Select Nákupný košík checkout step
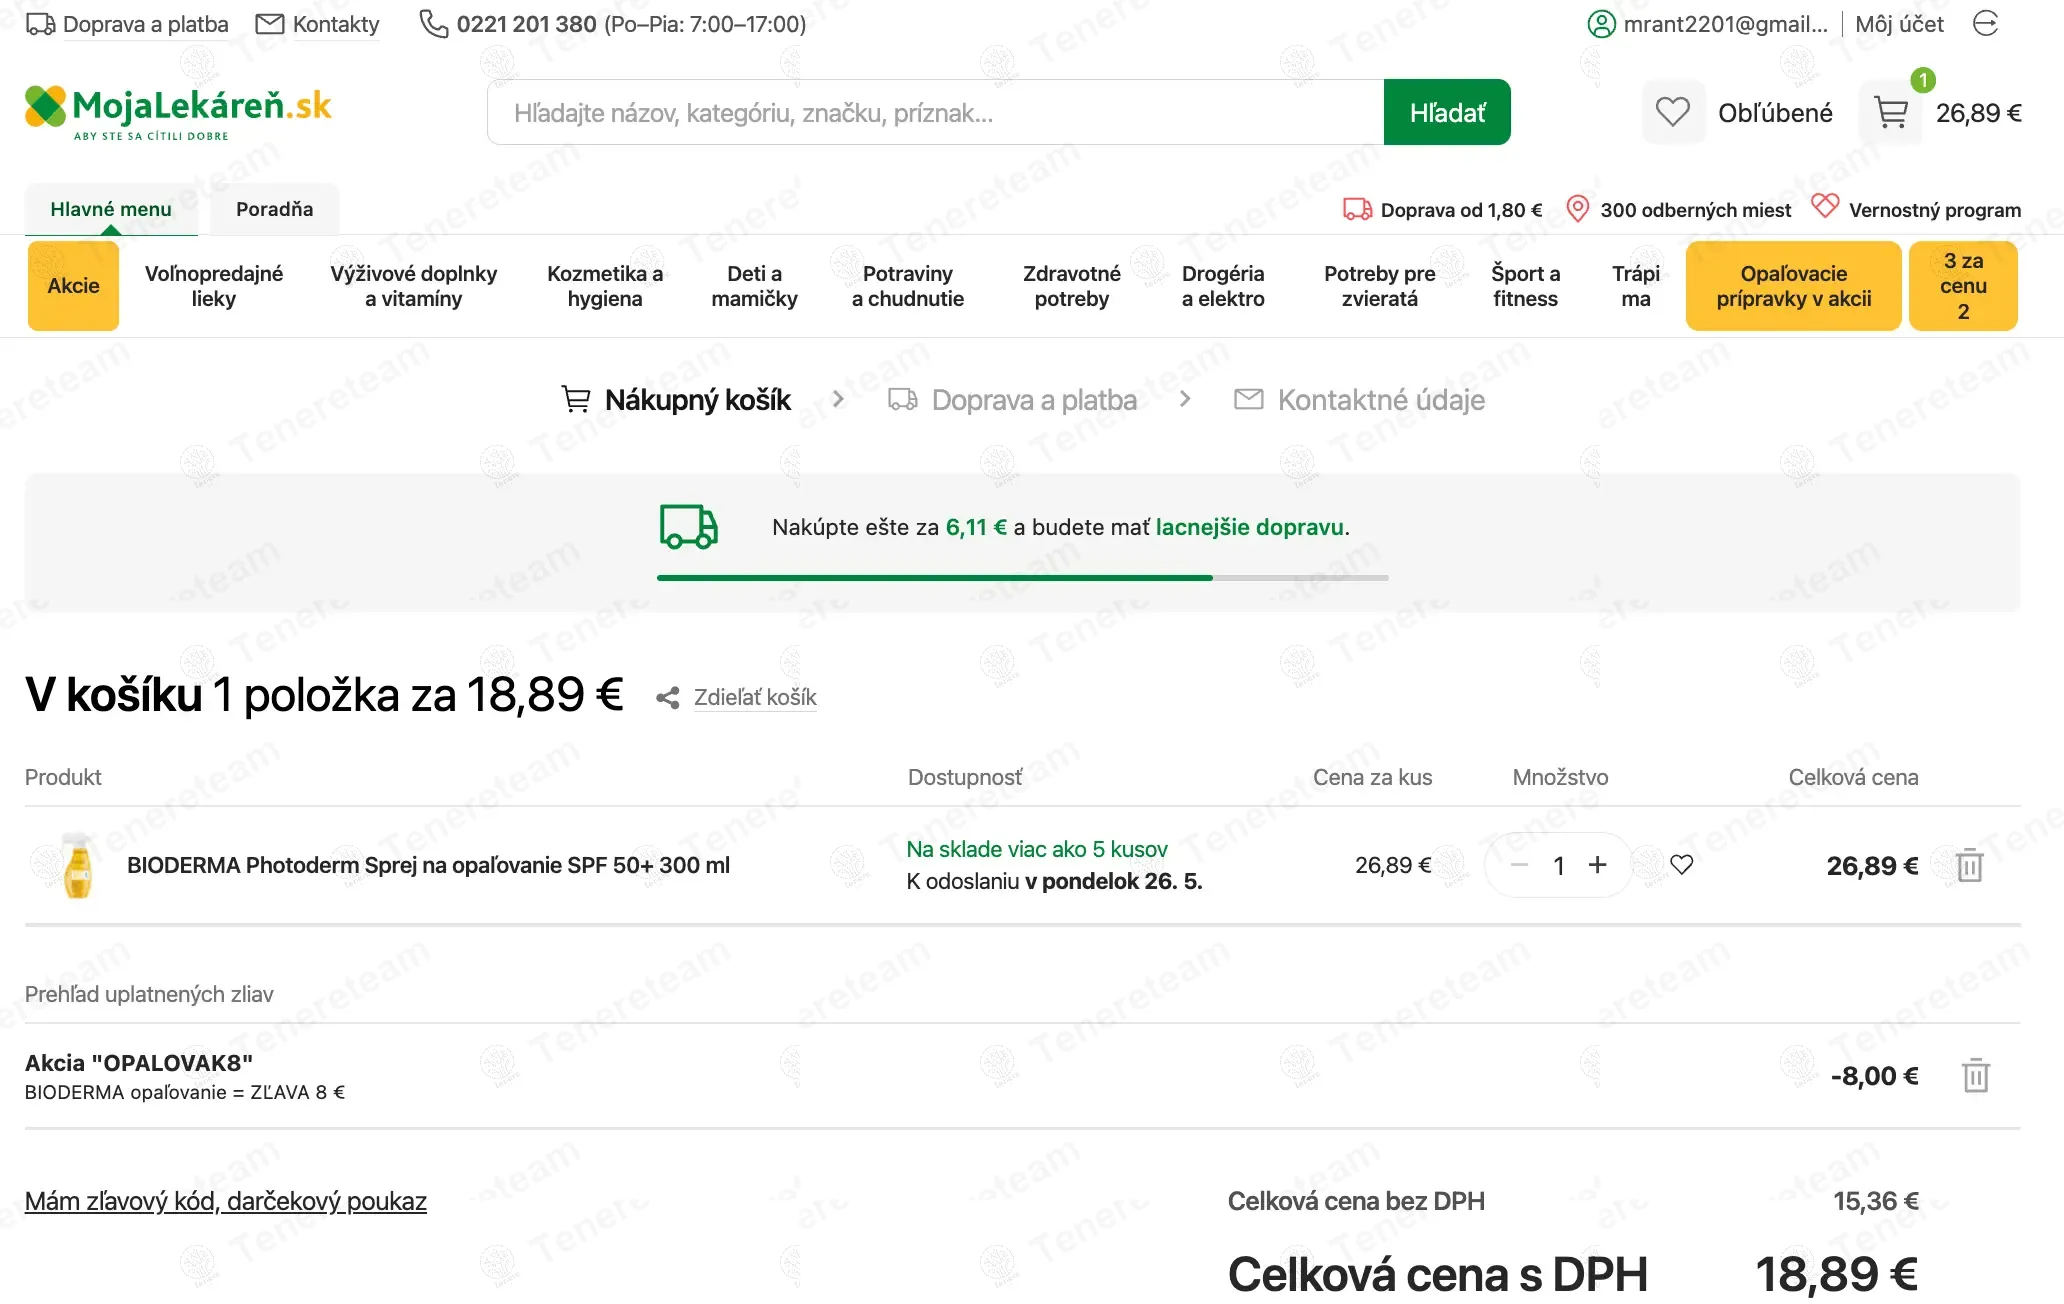The height and width of the screenshot is (1304, 2064). tap(676, 400)
